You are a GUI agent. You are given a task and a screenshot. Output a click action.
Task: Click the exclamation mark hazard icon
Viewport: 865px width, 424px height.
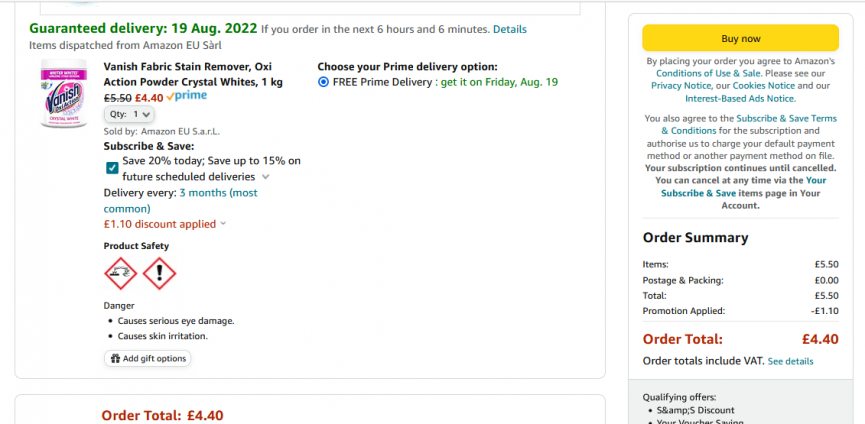(x=159, y=273)
